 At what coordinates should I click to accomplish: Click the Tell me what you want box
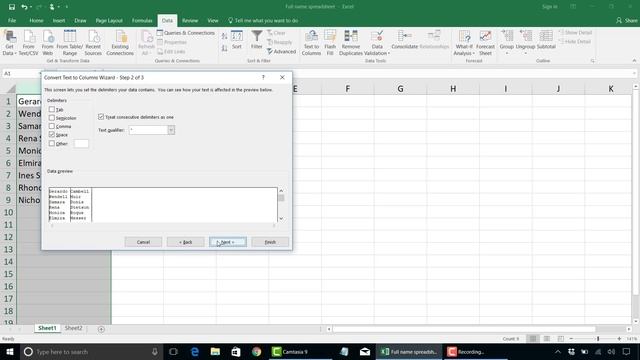point(263,20)
